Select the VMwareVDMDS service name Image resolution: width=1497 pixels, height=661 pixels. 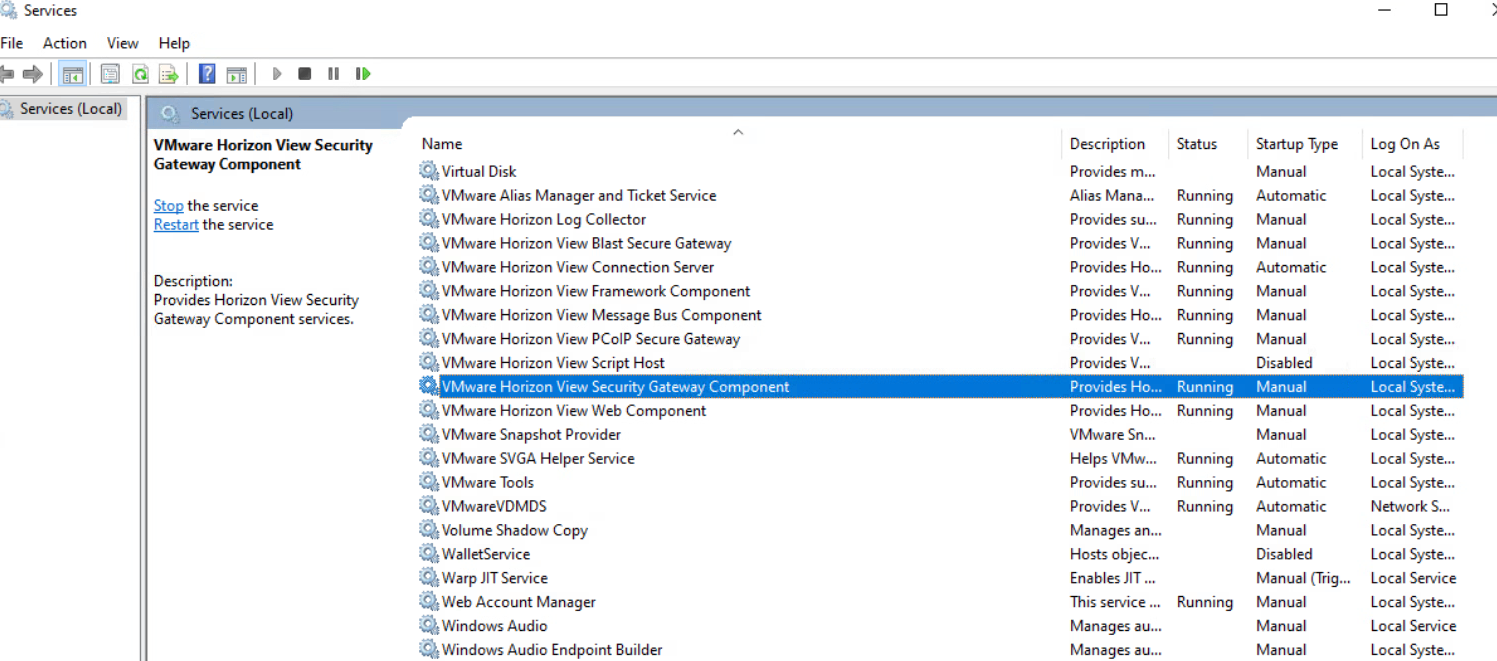[494, 507]
